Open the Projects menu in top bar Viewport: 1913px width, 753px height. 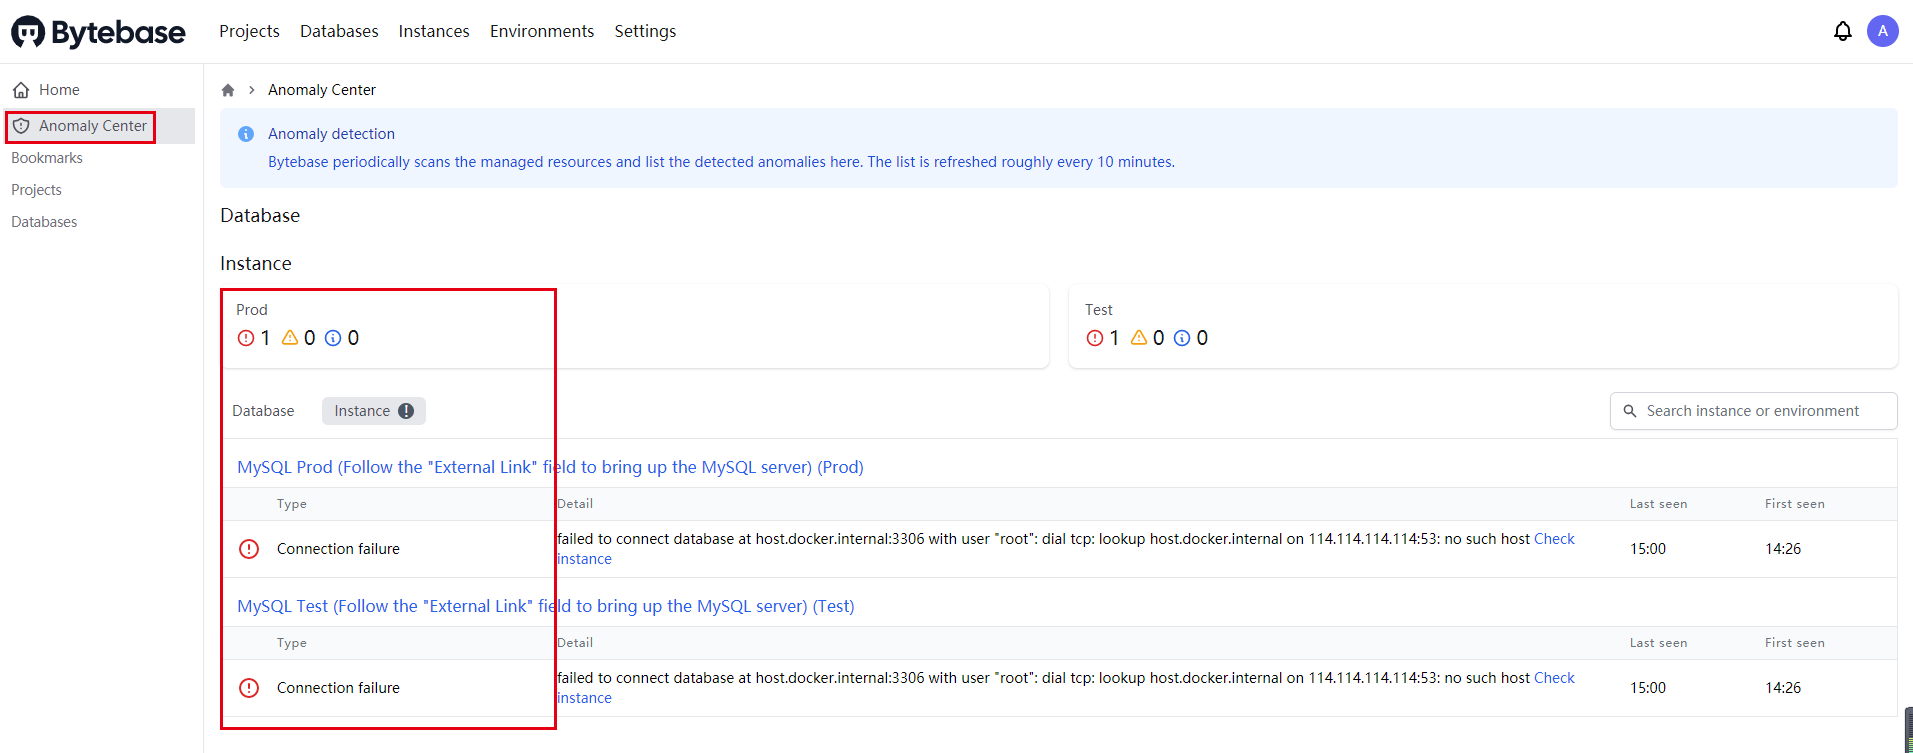249,31
